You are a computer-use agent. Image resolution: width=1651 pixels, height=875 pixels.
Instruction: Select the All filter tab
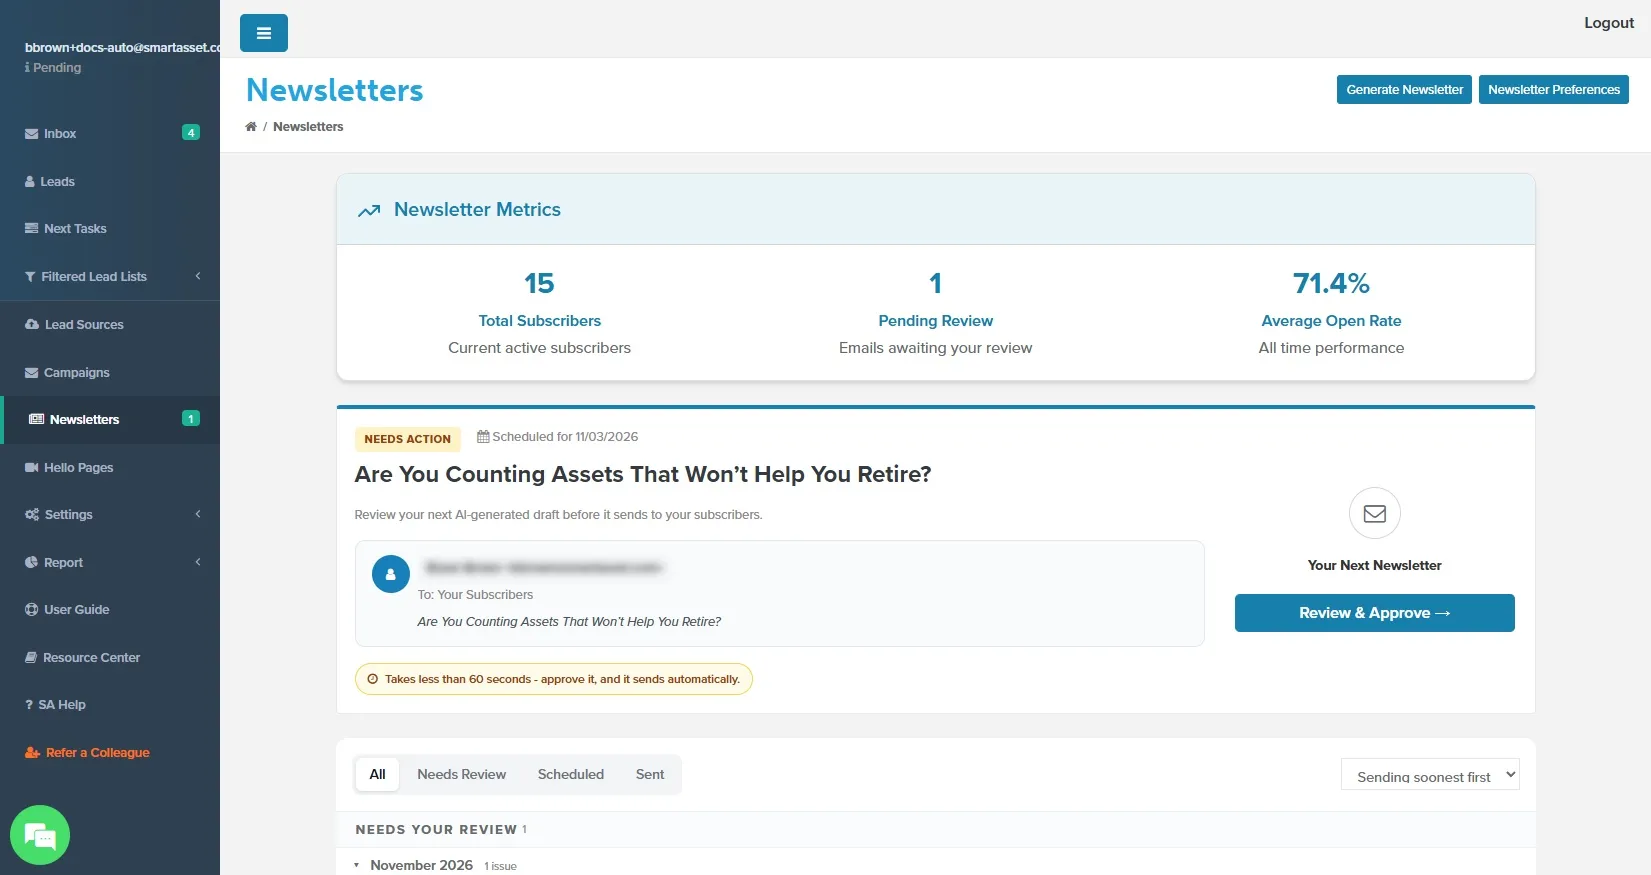377,774
